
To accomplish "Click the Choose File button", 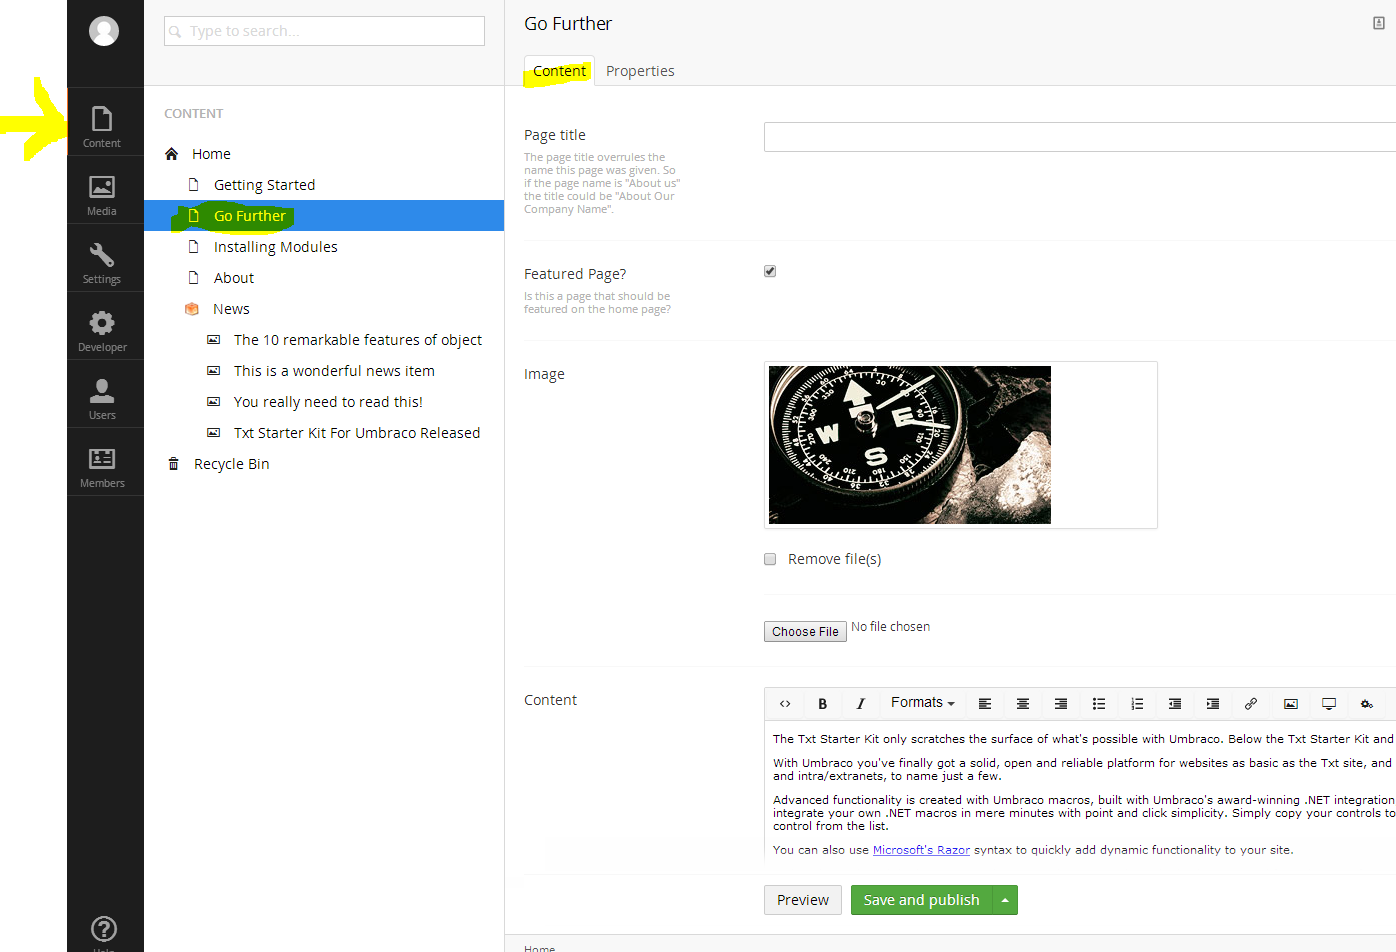I will pyautogui.click(x=805, y=632).
